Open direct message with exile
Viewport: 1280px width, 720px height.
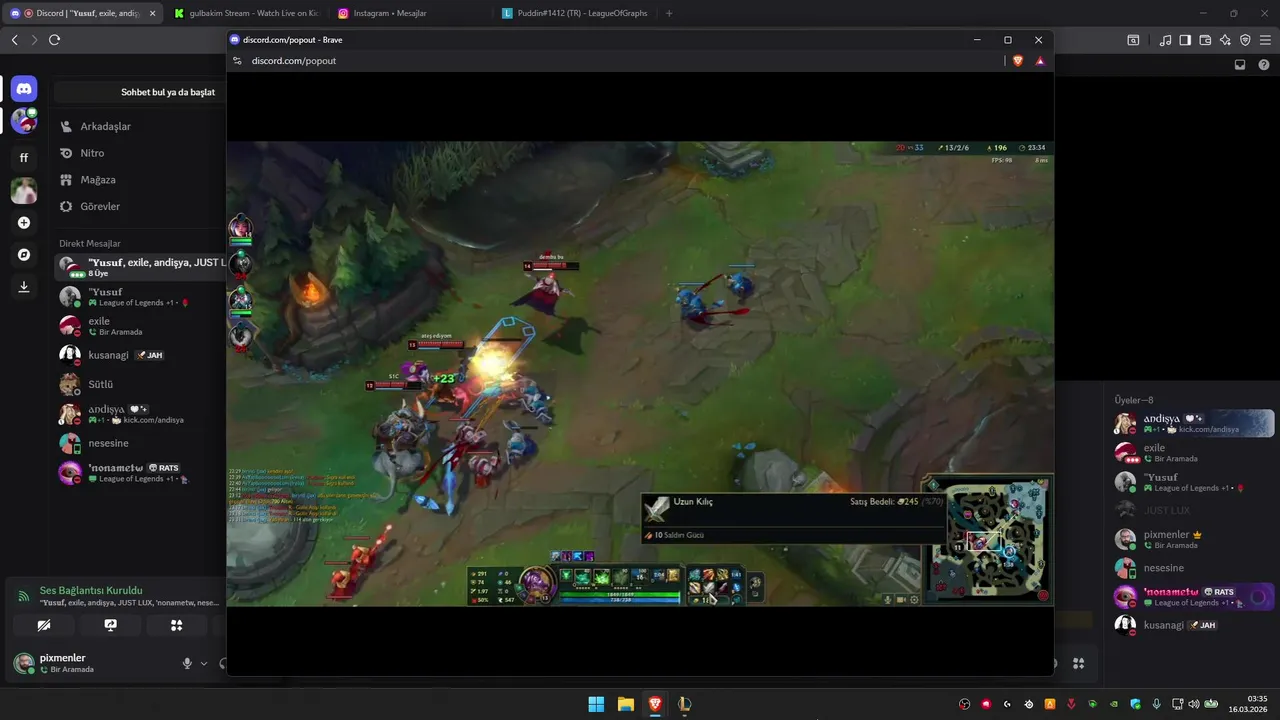coord(140,326)
